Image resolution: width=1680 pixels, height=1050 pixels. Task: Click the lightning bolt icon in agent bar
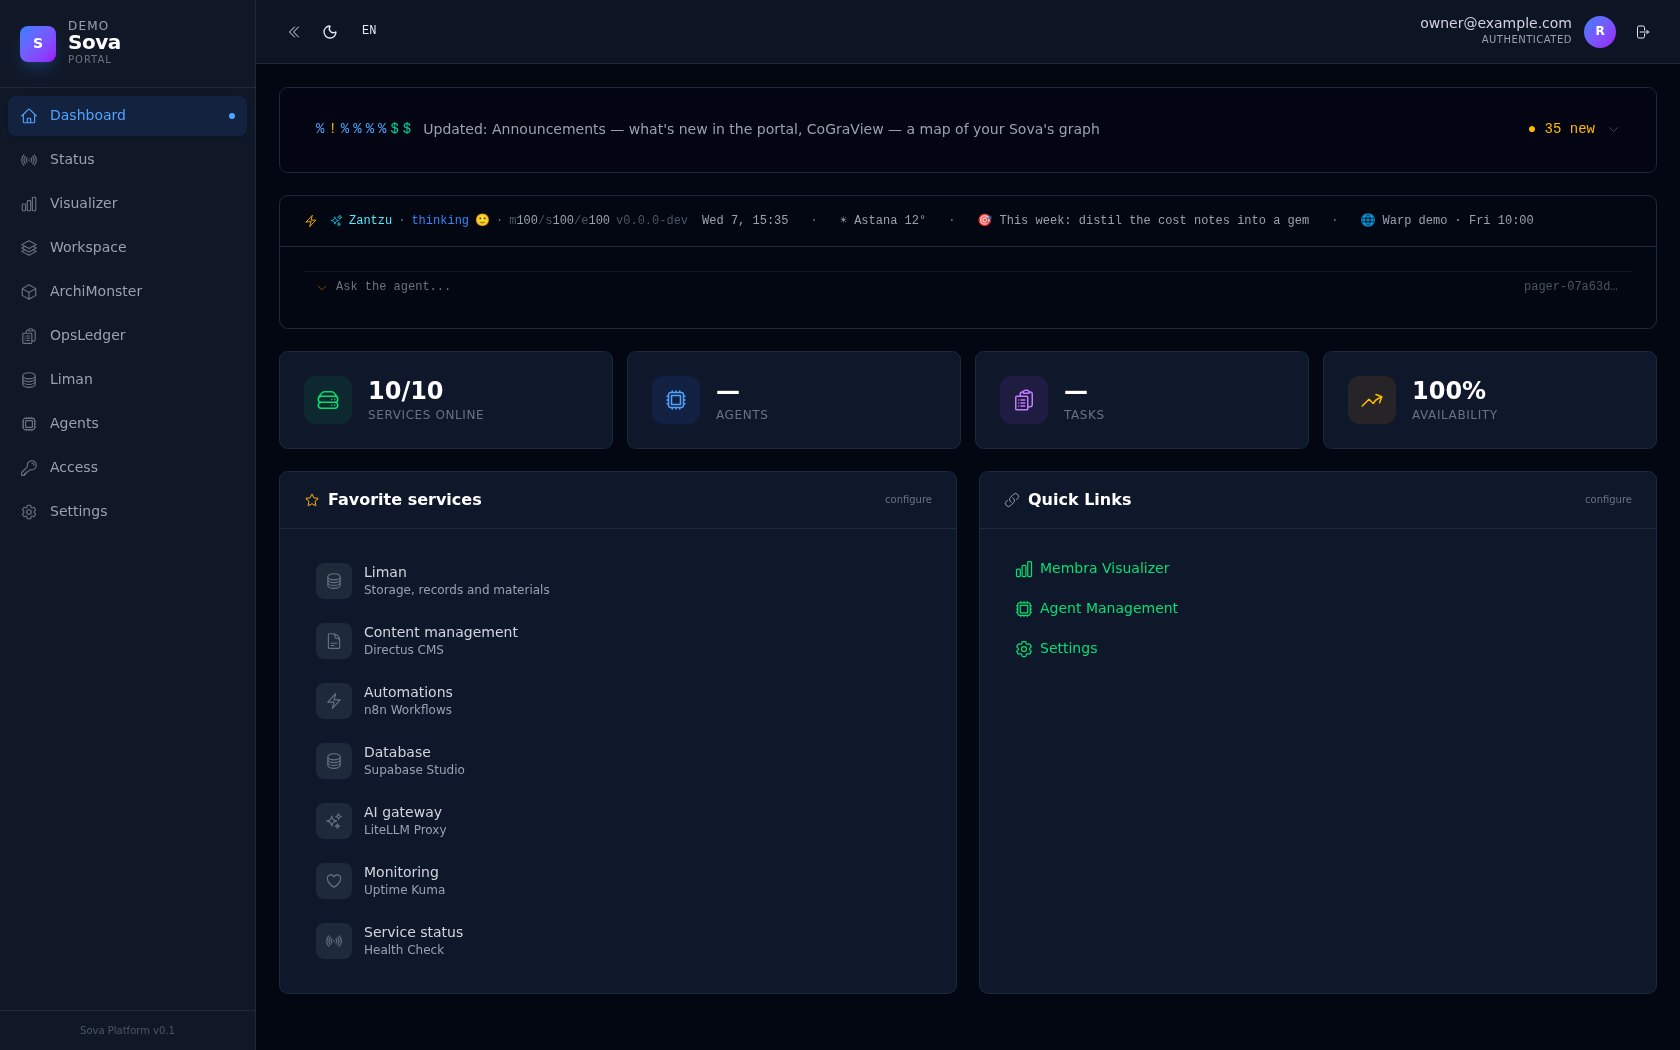pos(311,221)
